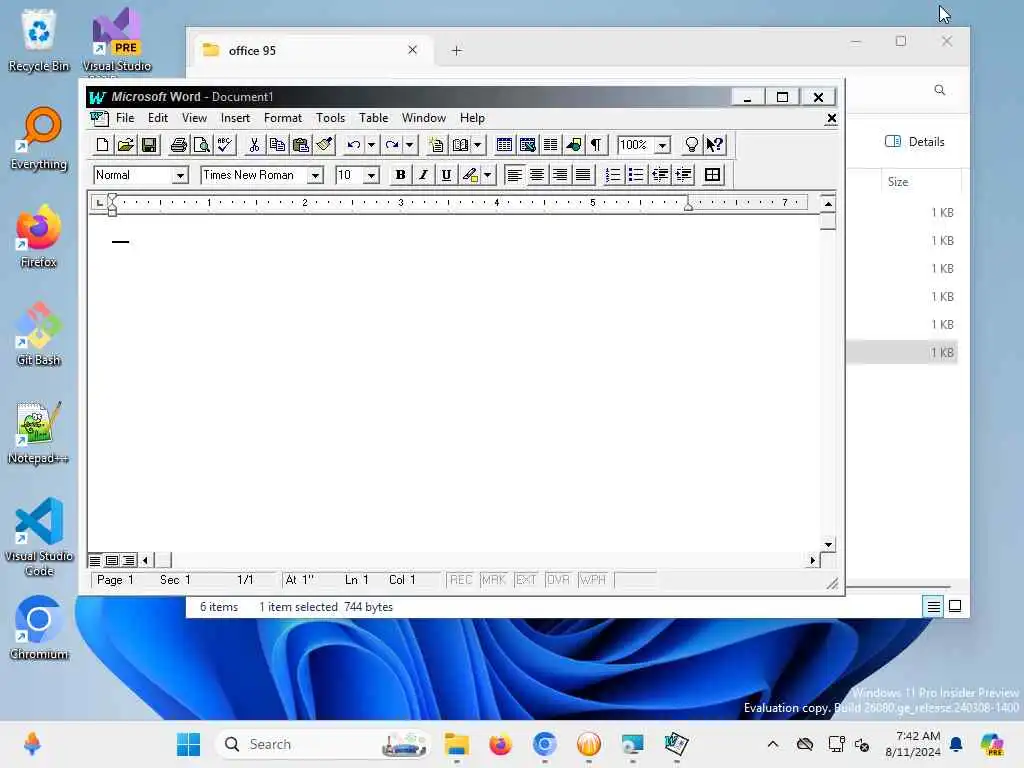The height and width of the screenshot is (768, 1024).
Task: Open the Tools menu
Action: [330, 118]
